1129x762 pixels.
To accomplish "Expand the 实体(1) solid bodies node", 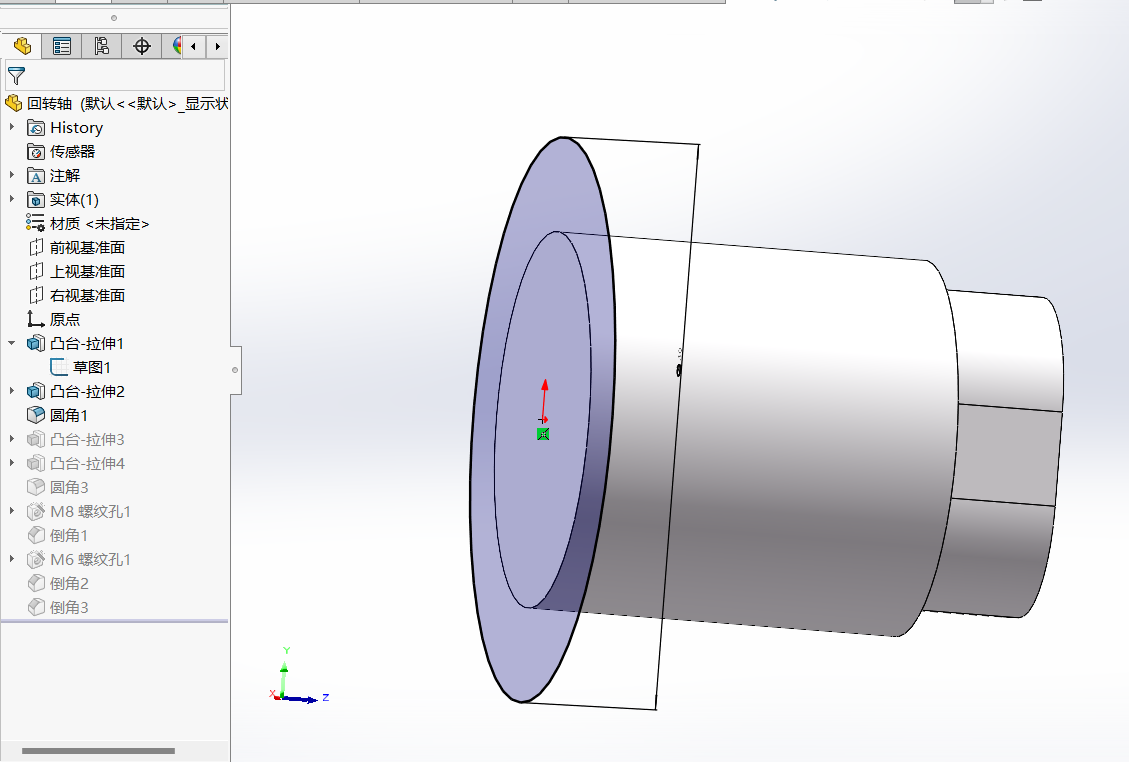I will [x=12, y=199].
